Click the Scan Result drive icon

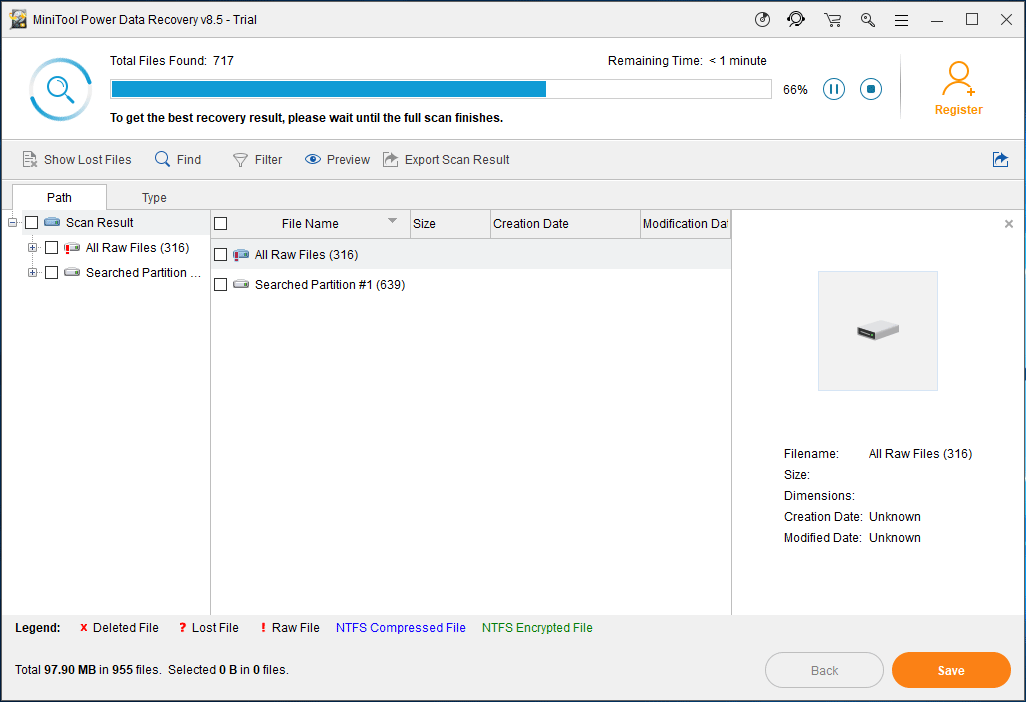(52, 222)
